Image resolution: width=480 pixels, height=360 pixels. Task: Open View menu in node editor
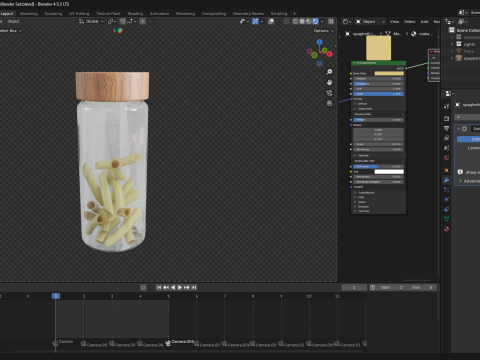tap(394, 22)
